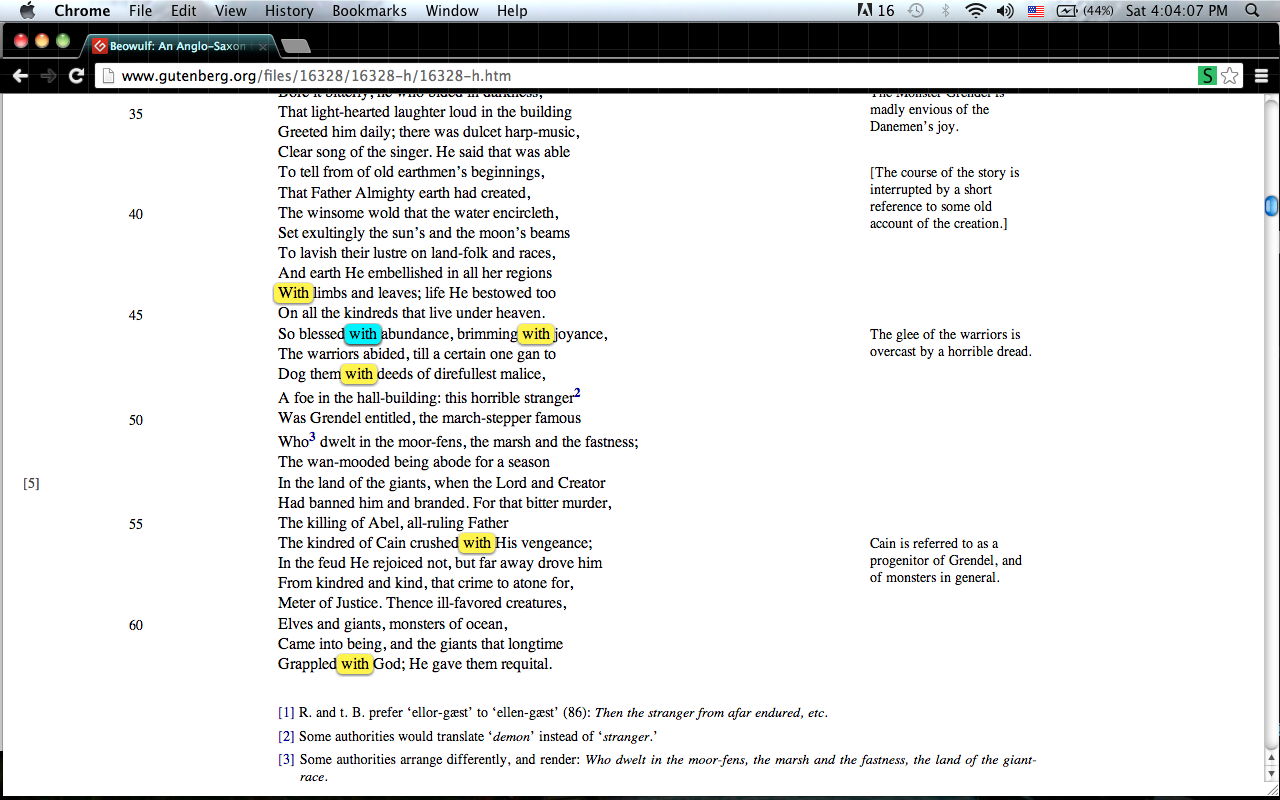The image size is (1280, 800).
Task: Open the Help menu
Action: tap(512, 11)
